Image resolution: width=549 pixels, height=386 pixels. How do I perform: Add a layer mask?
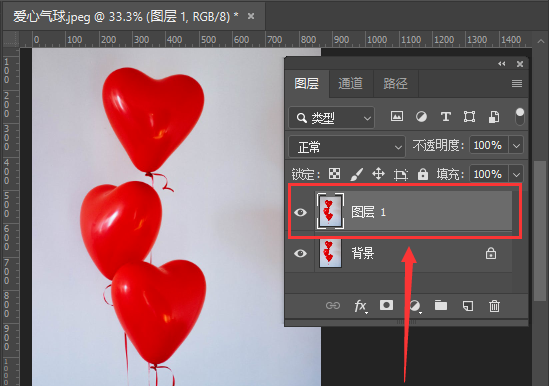click(387, 305)
